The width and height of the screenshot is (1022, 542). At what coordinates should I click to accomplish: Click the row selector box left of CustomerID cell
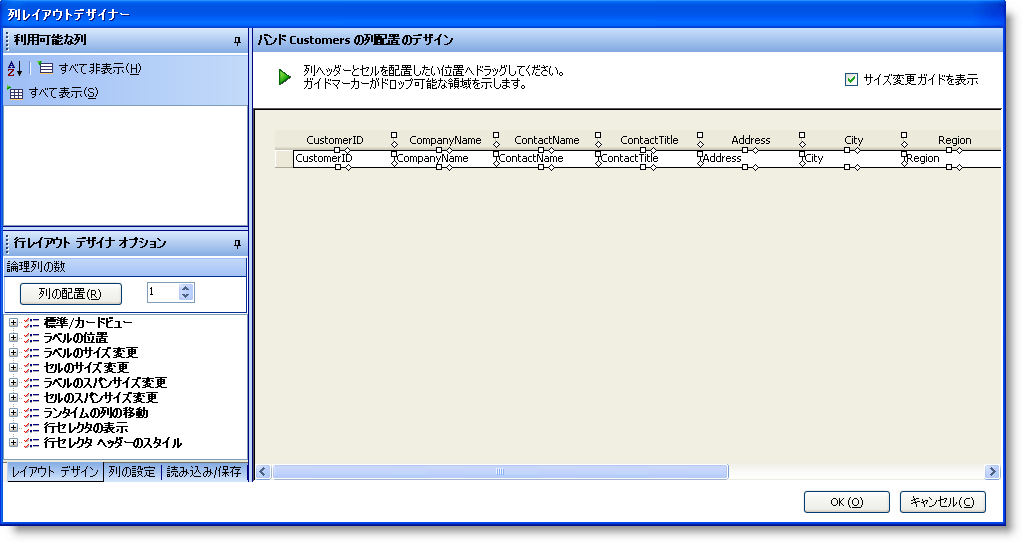(x=284, y=158)
